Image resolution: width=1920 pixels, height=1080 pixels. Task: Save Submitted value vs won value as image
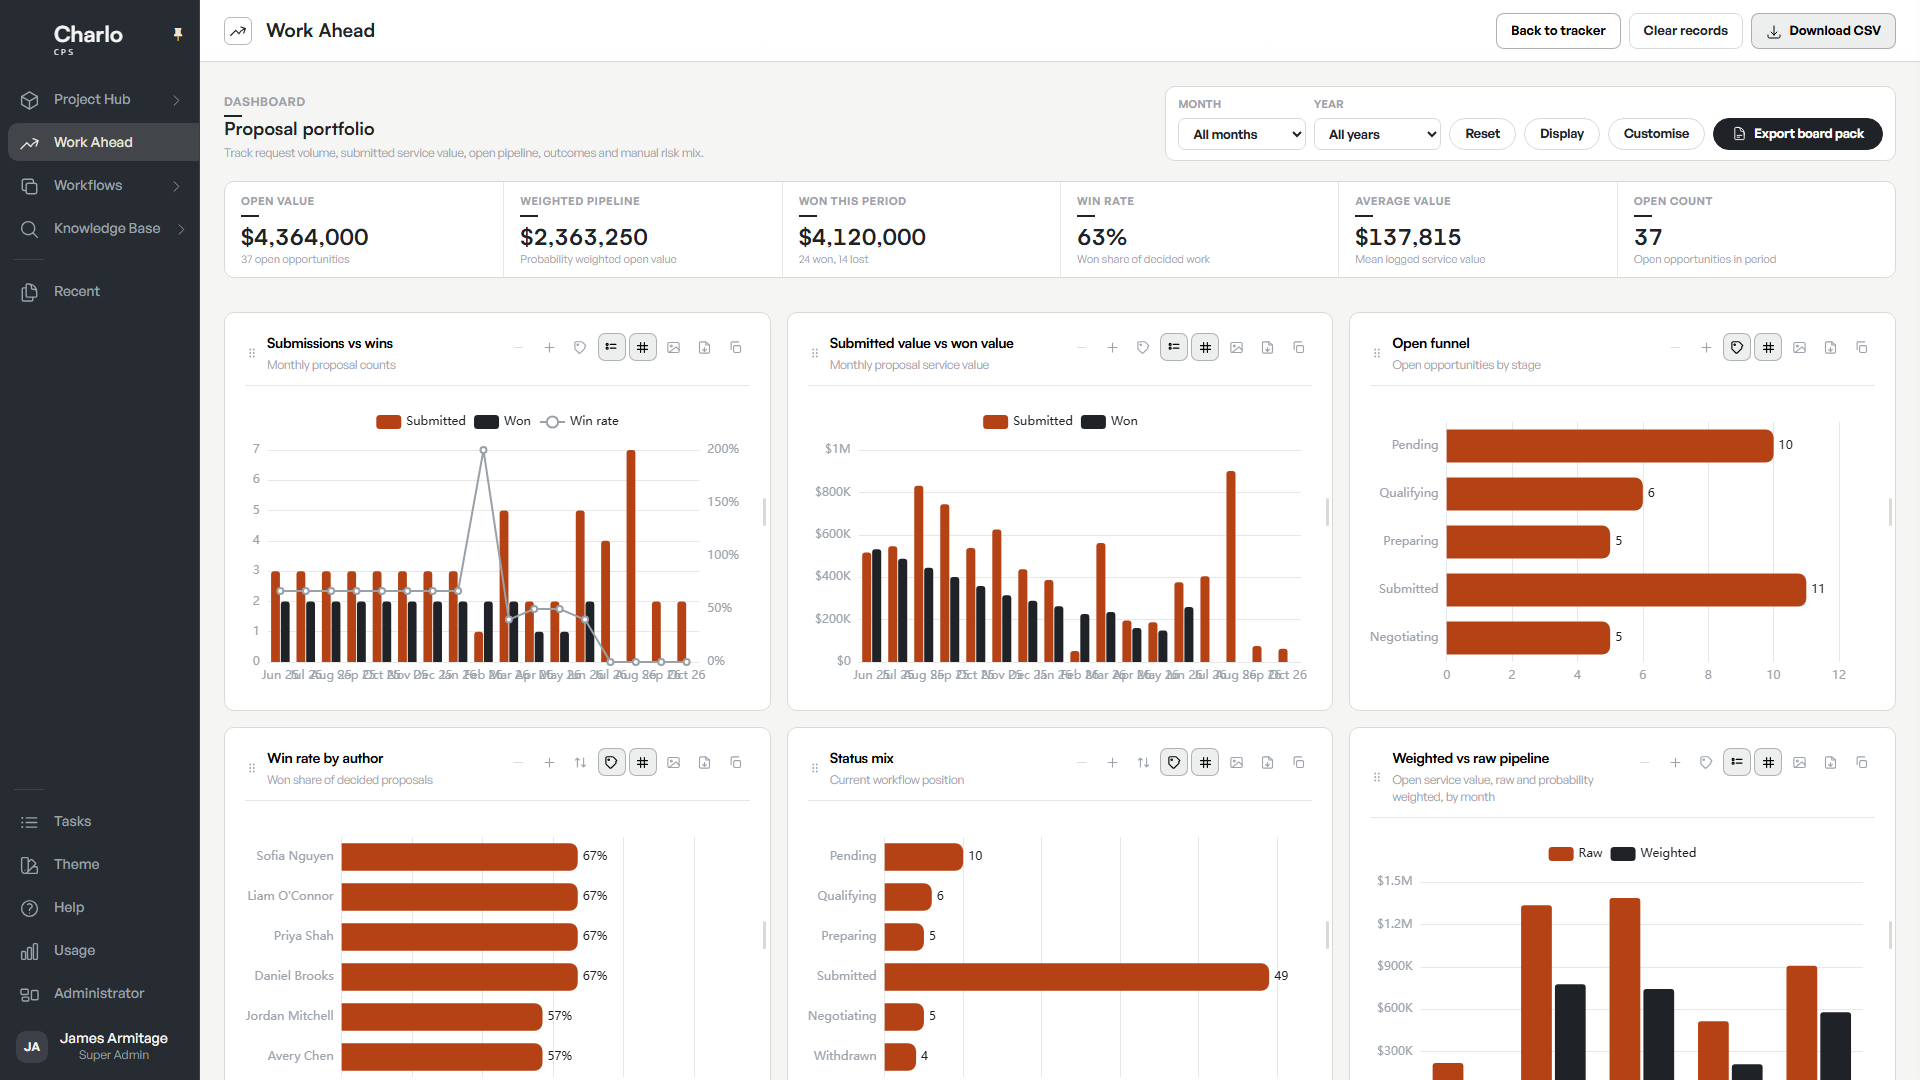[x=1237, y=348]
